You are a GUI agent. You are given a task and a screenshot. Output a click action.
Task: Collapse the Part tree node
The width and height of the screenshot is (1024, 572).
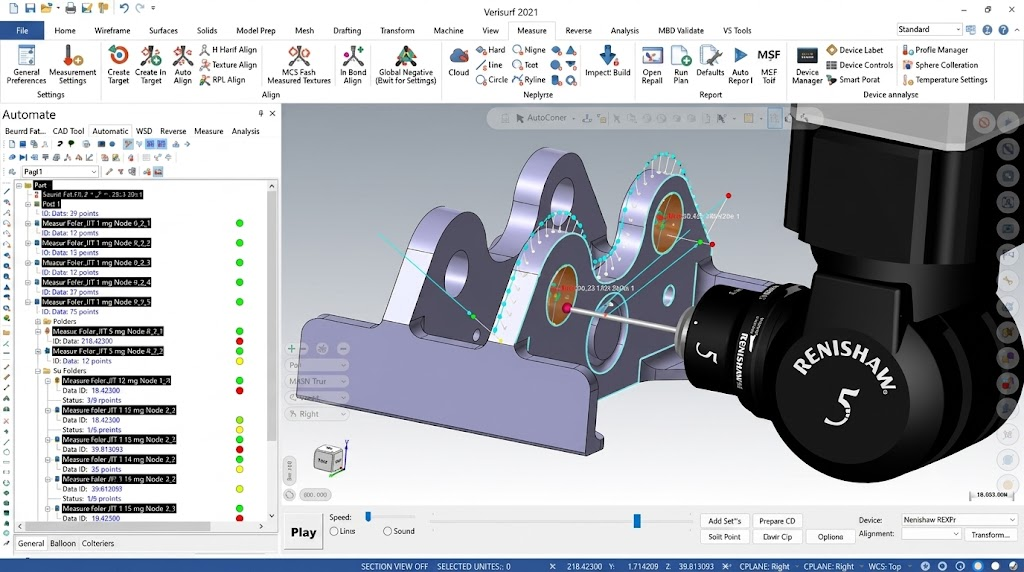[x=19, y=185]
